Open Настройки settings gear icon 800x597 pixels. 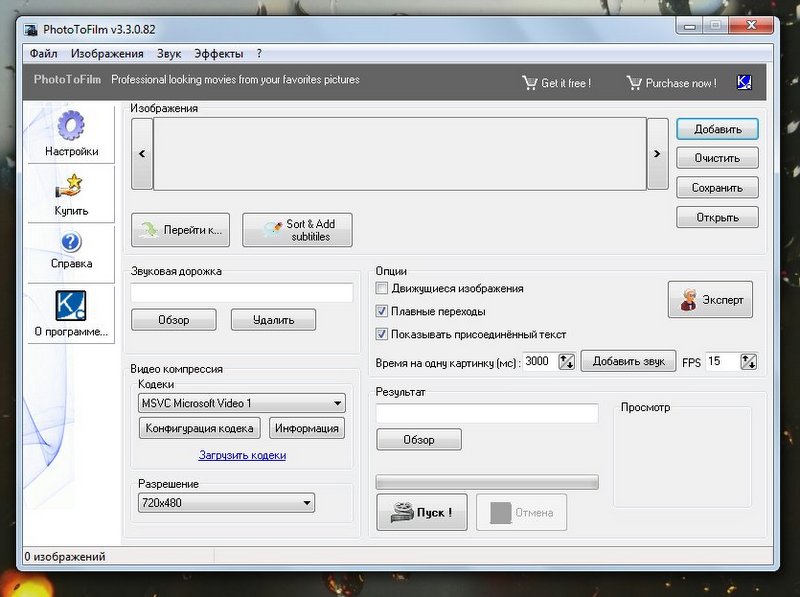tap(71, 125)
